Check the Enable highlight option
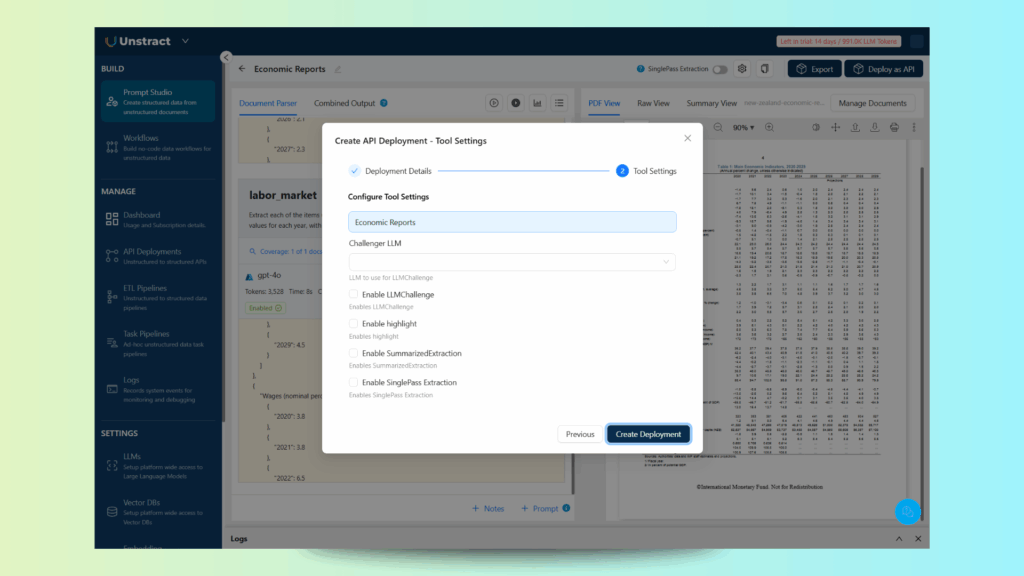Image resolution: width=1024 pixels, height=576 pixels. [x=353, y=324]
